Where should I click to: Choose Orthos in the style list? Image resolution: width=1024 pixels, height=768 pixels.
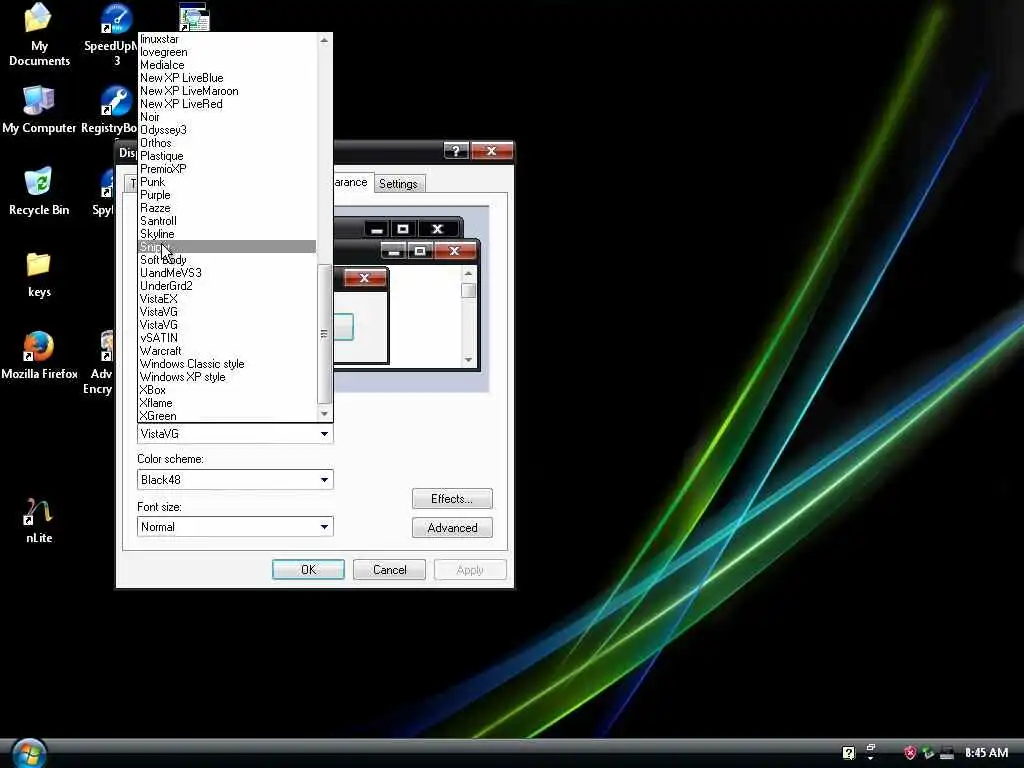pyautogui.click(x=227, y=143)
